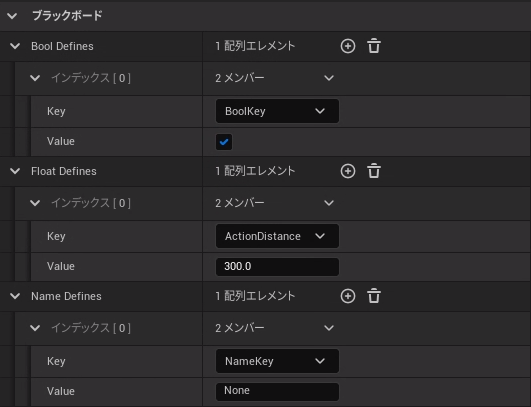Click Value label beside the 300.0 field

click(61, 266)
